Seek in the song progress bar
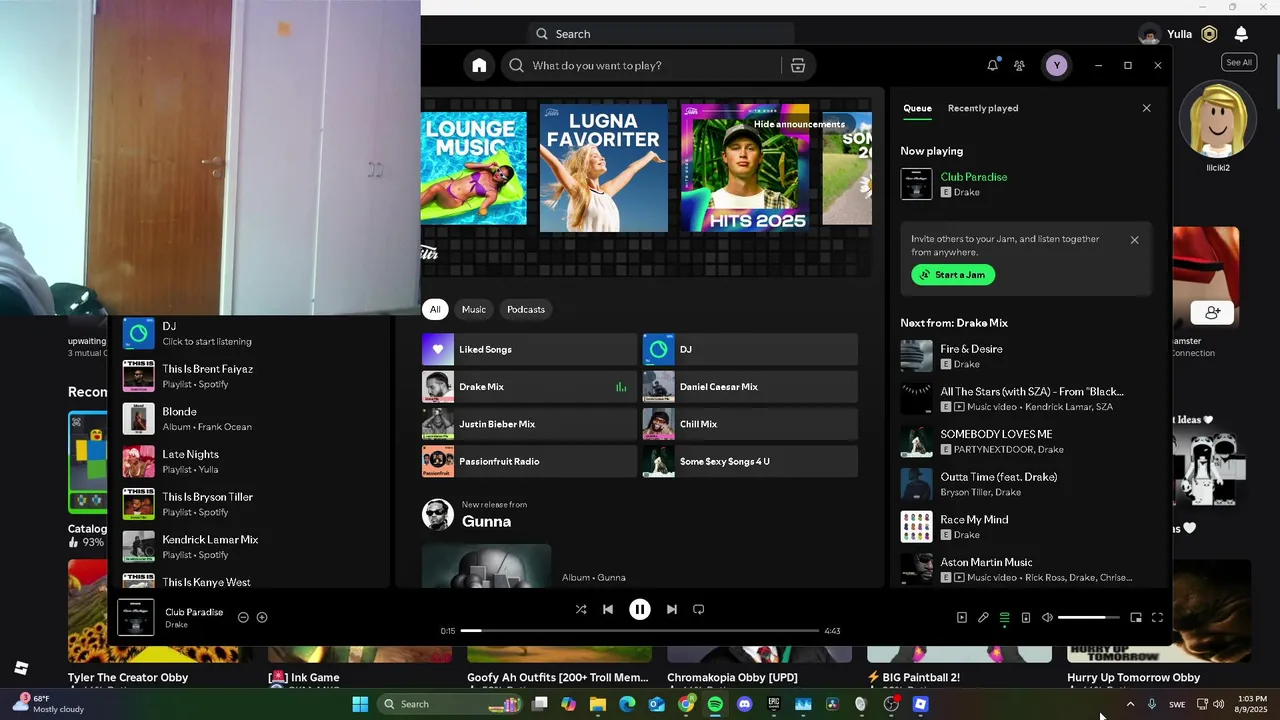 (640, 631)
